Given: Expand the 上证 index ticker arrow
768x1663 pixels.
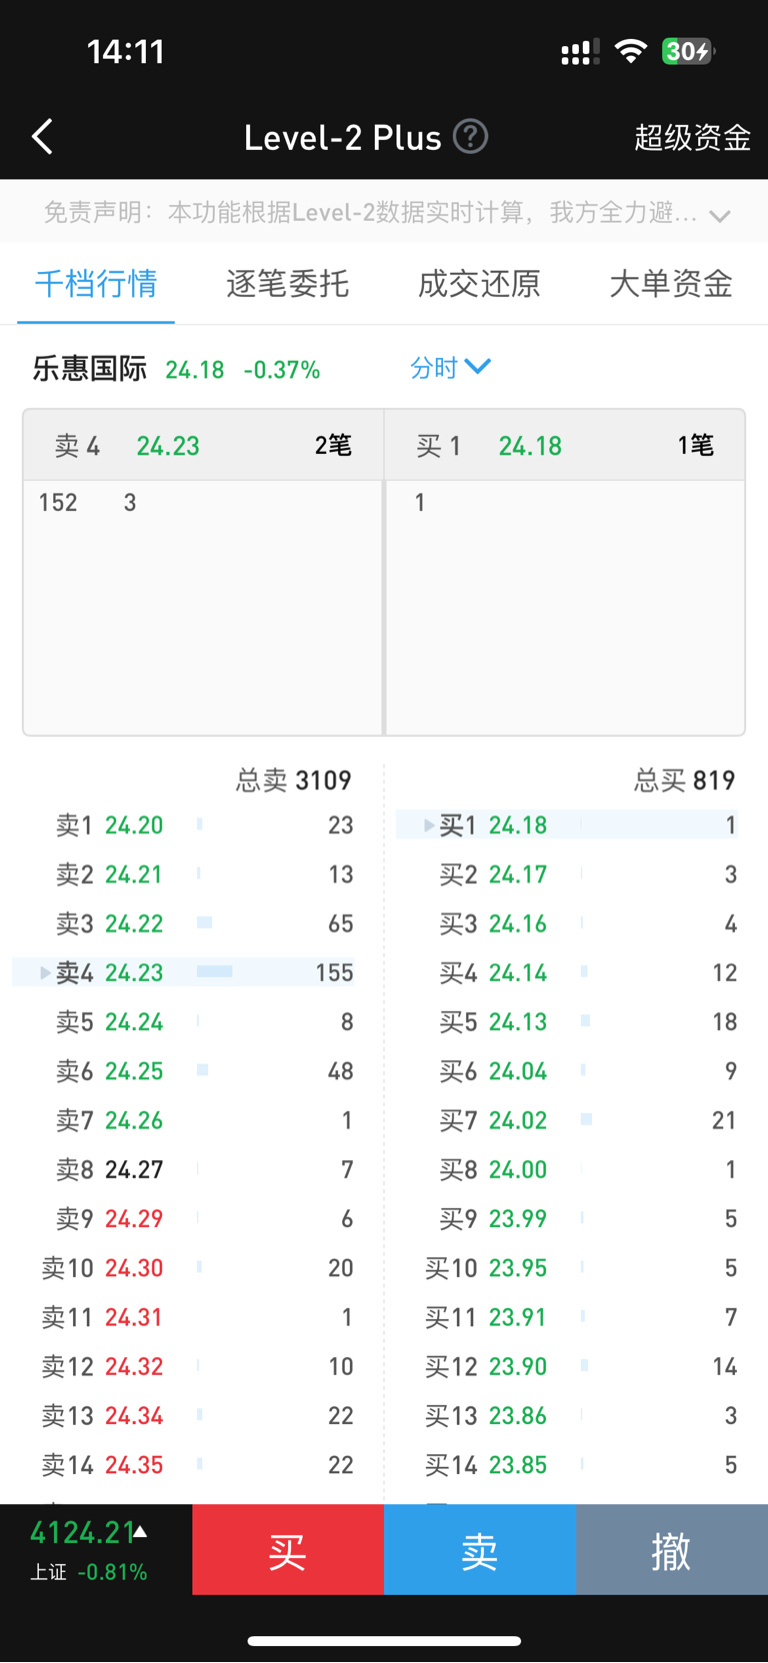Looking at the screenshot, I should pyautogui.click(x=141, y=1531).
